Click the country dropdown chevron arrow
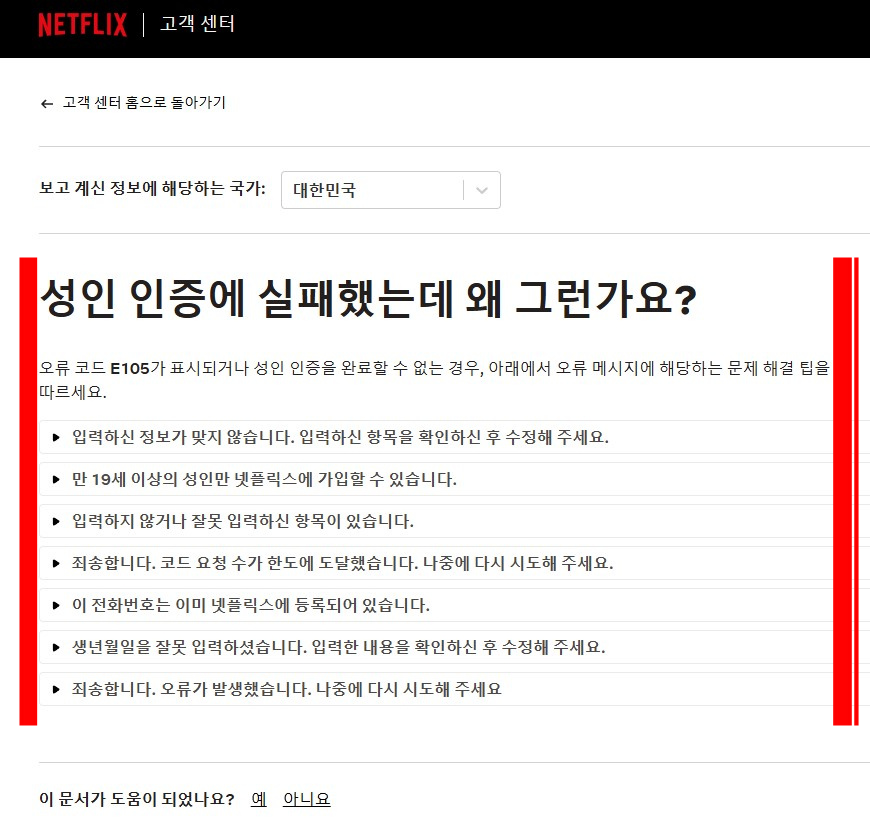The width and height of the screenshot is (870, 833). (482, 190)
